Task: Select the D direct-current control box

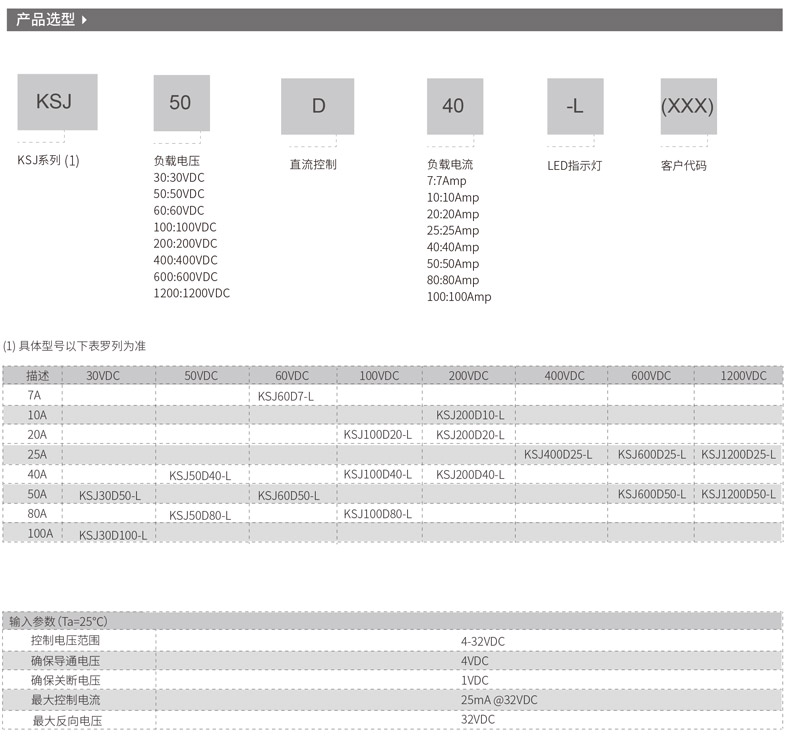Action: pos(319,106)
